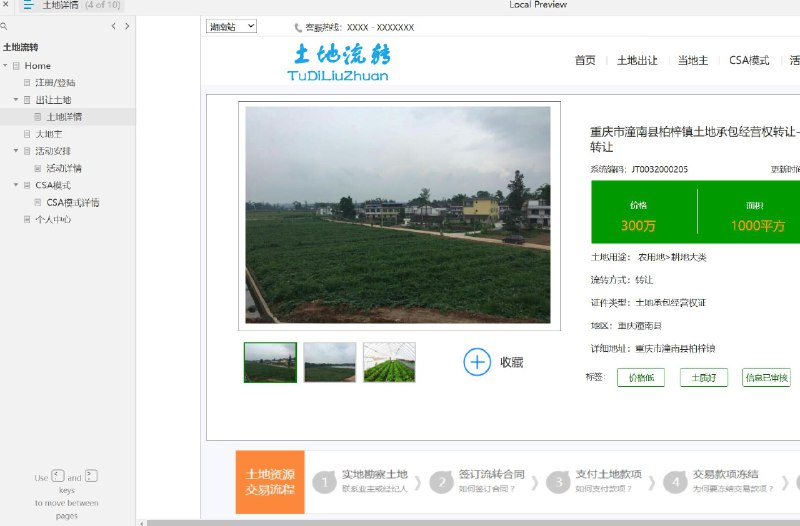
Task: Click page icon beside 大地主
Action: point(27,134)
